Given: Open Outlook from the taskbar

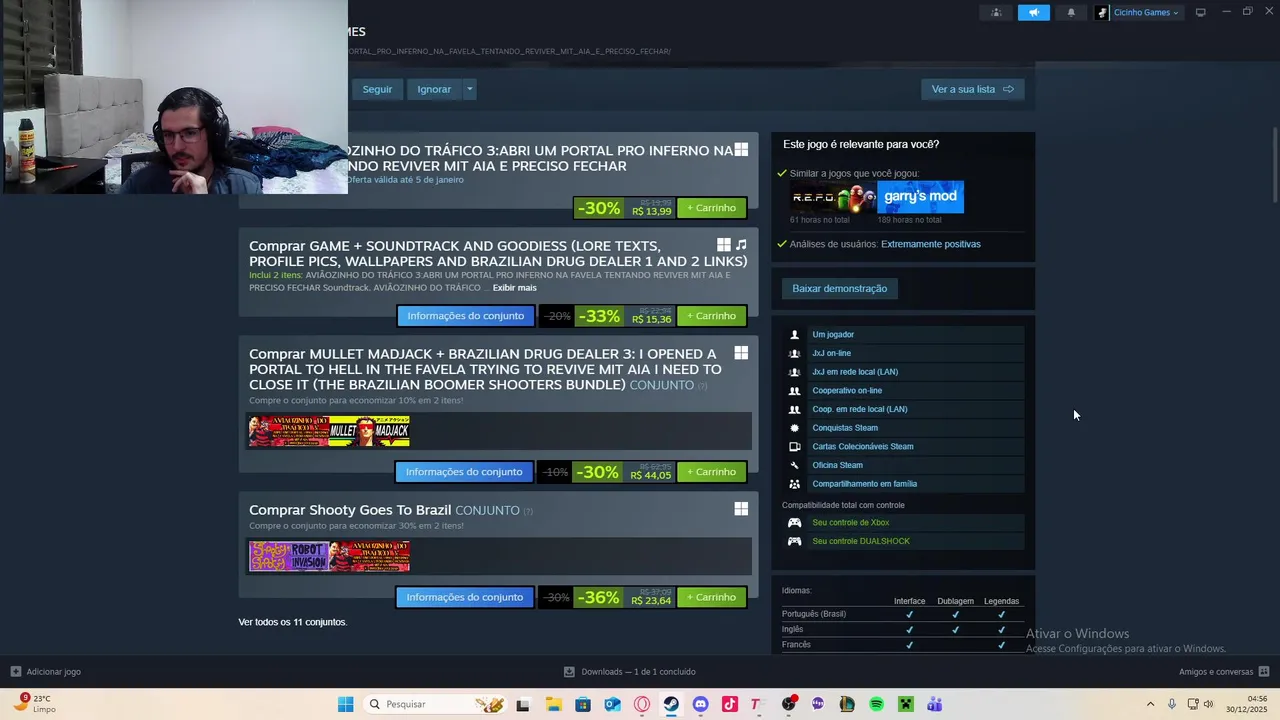Looking at the screenshot, I should pyautogui.click(x=612, y=704).
